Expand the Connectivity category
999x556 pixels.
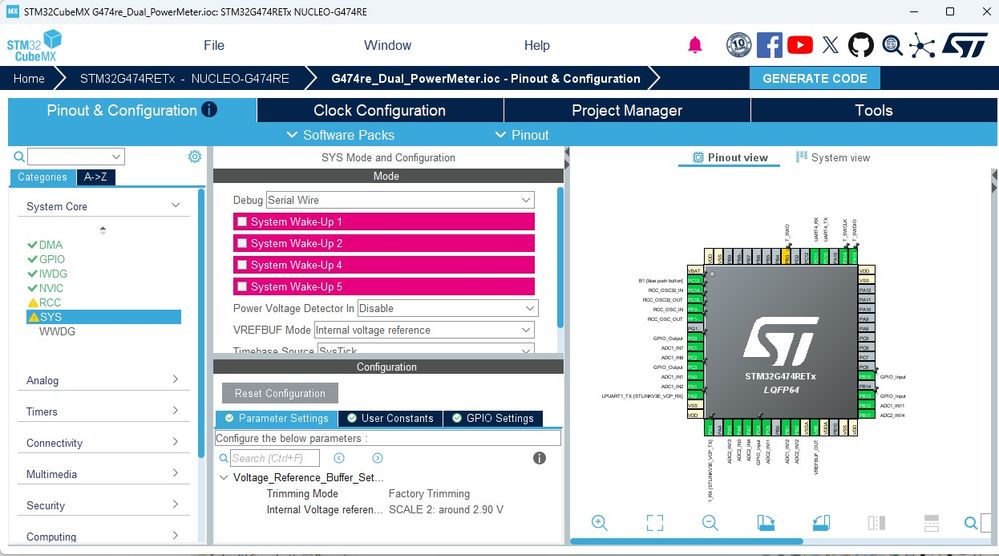pos(176,442)
